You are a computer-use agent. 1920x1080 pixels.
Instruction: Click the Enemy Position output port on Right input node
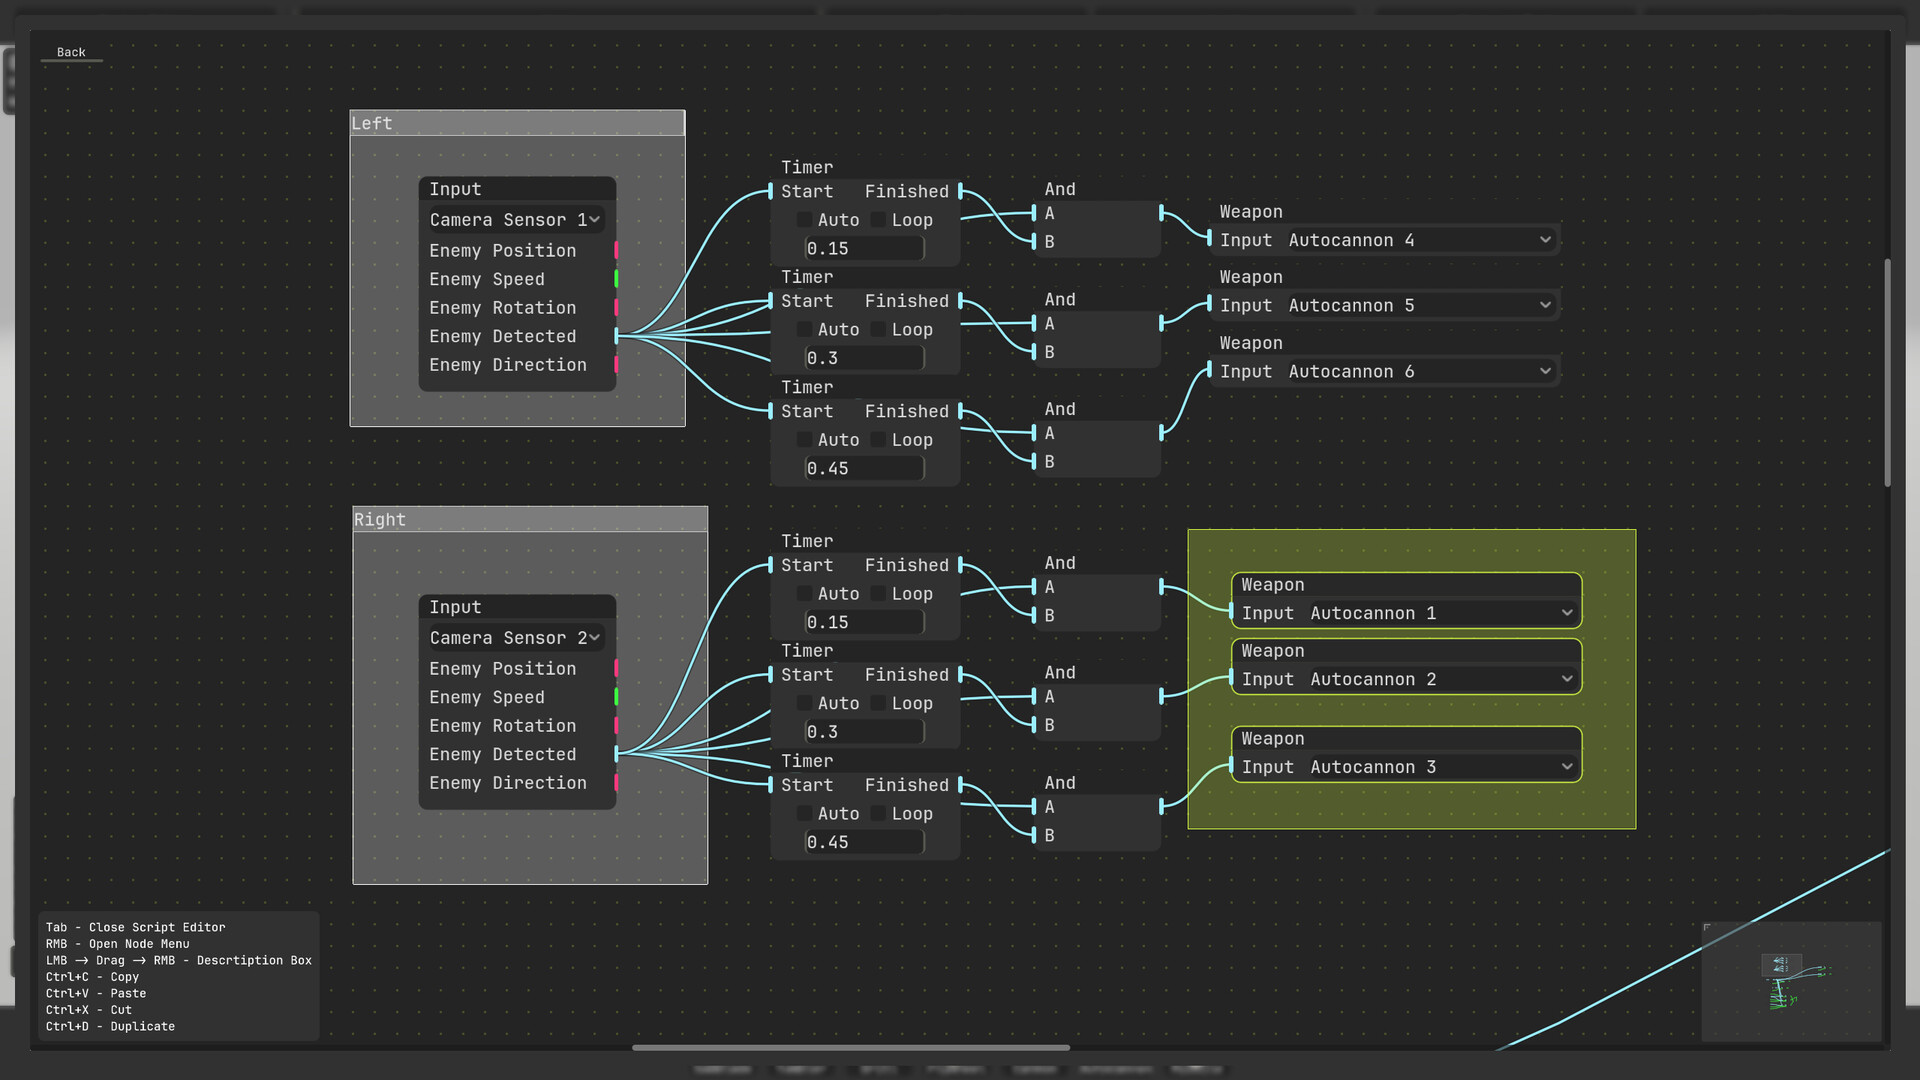pos(618,668)
